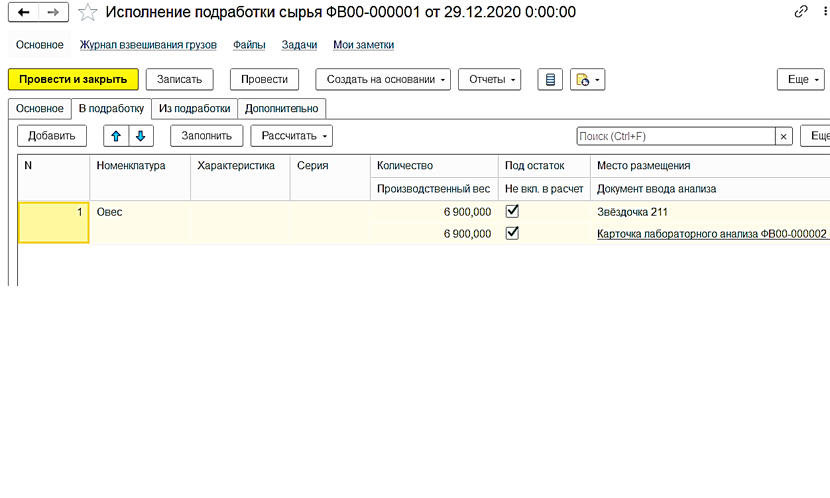
Task: Open the 'Задачи' navigation link
Action: [299, 45]
